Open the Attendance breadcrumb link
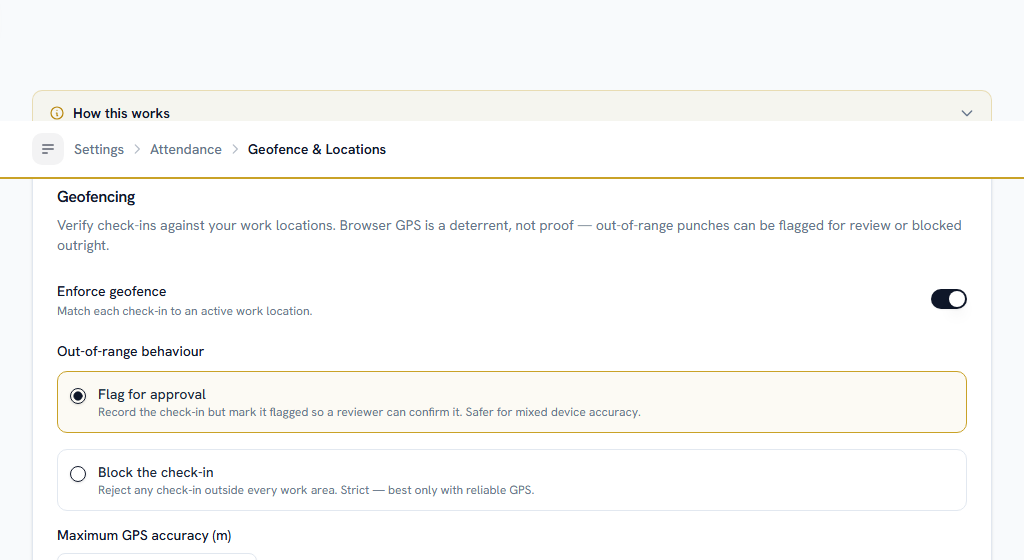 [186, 149]
